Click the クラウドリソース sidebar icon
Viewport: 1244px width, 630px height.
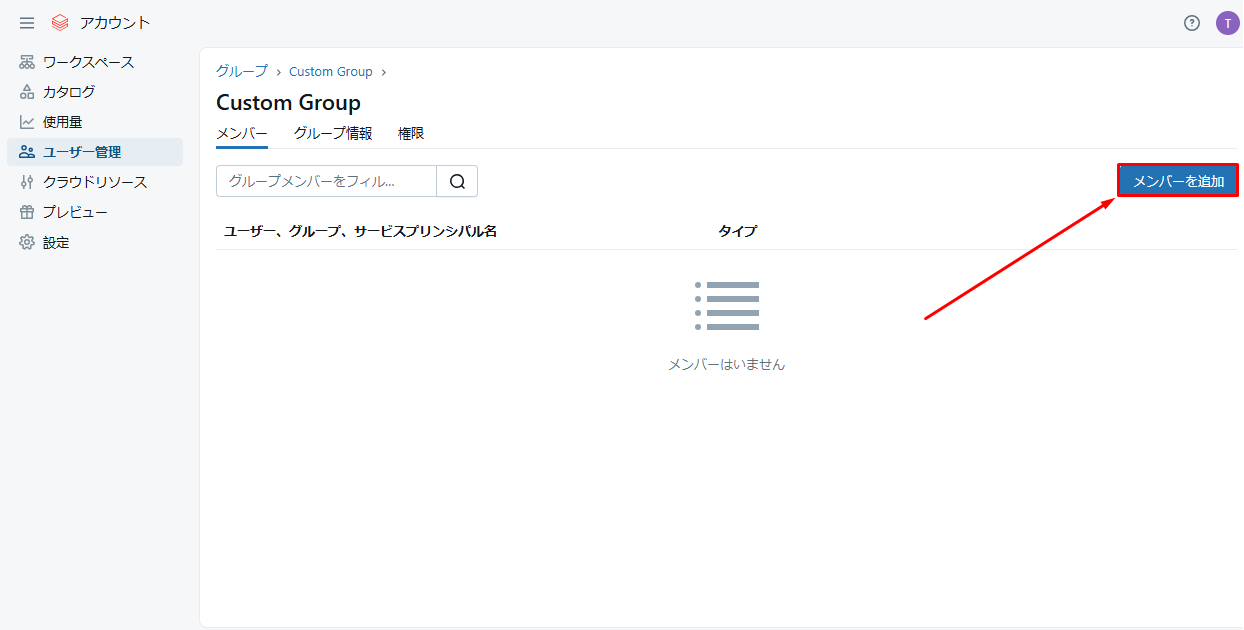[27, 182]
